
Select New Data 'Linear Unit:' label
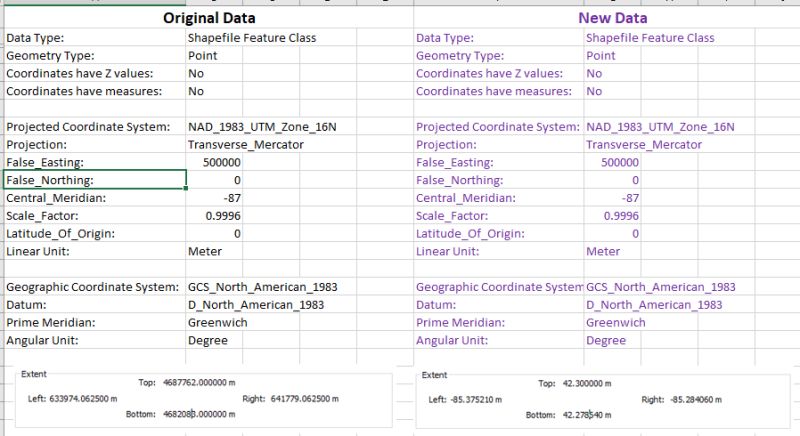point(499,251)
